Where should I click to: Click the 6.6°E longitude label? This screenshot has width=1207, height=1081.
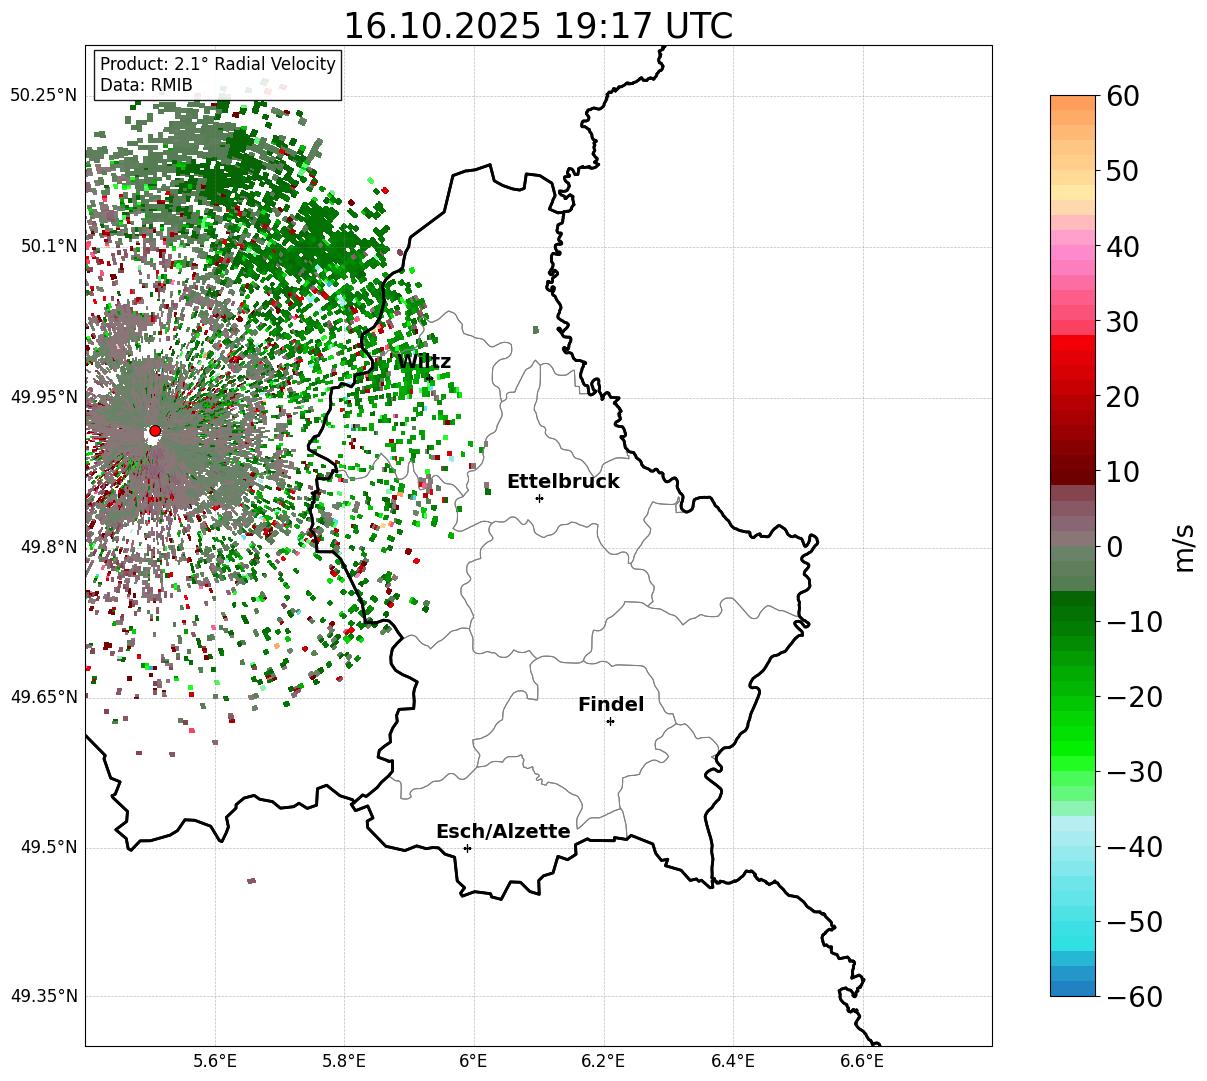[862, 1061]
